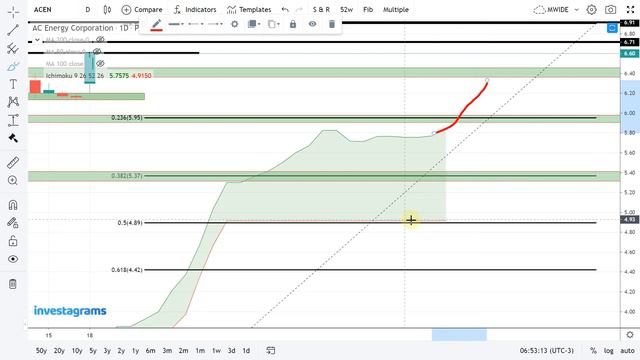Select the brush drawing tool
Viewport: 640px width, 360px height.
coord(13,67)
